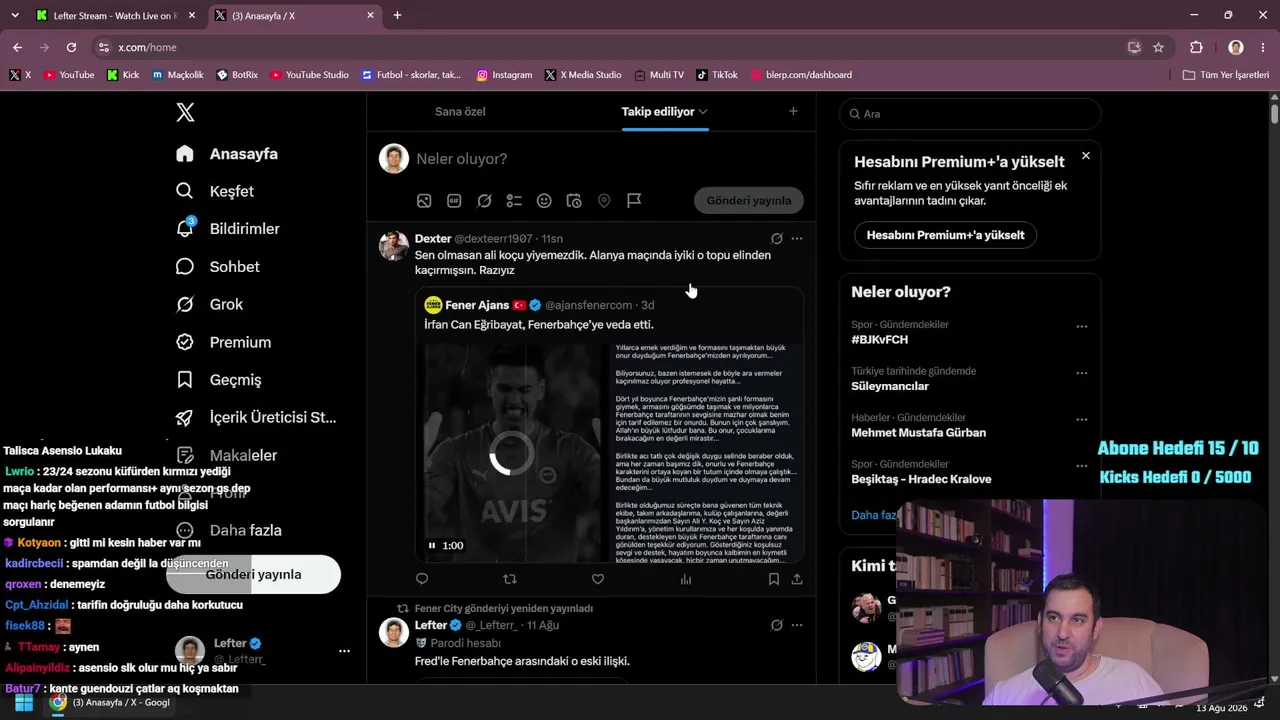Add a poll to the new post
The image size is (1280, 720).
click(x=514, y=201)
